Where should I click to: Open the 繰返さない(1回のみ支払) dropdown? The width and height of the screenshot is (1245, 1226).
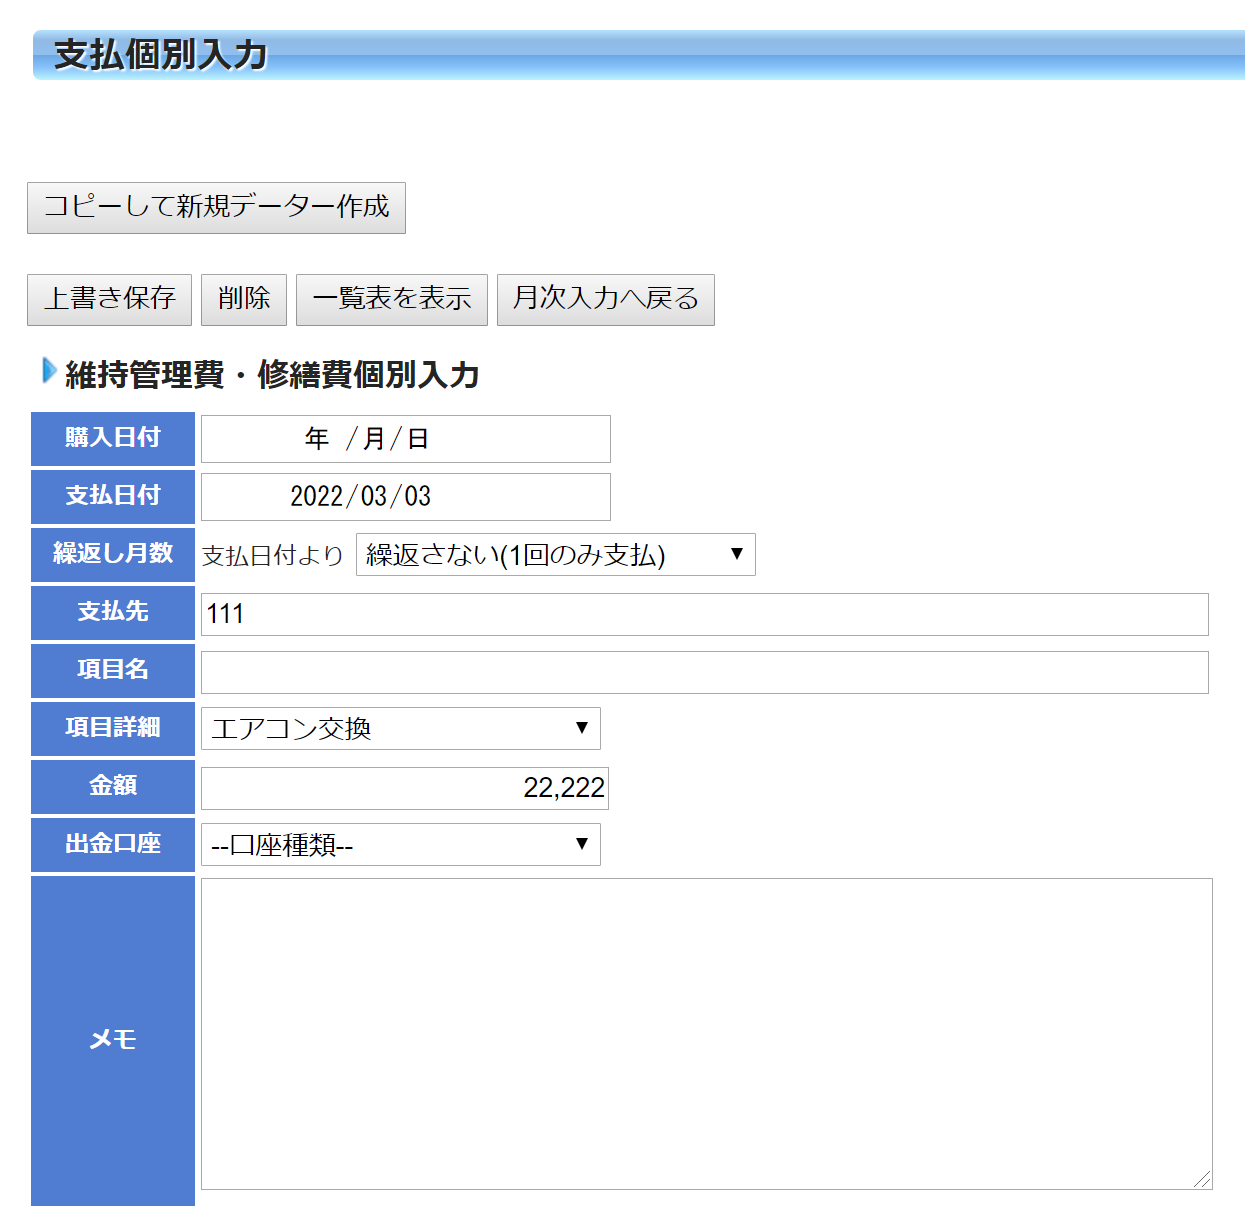[555, 555]
